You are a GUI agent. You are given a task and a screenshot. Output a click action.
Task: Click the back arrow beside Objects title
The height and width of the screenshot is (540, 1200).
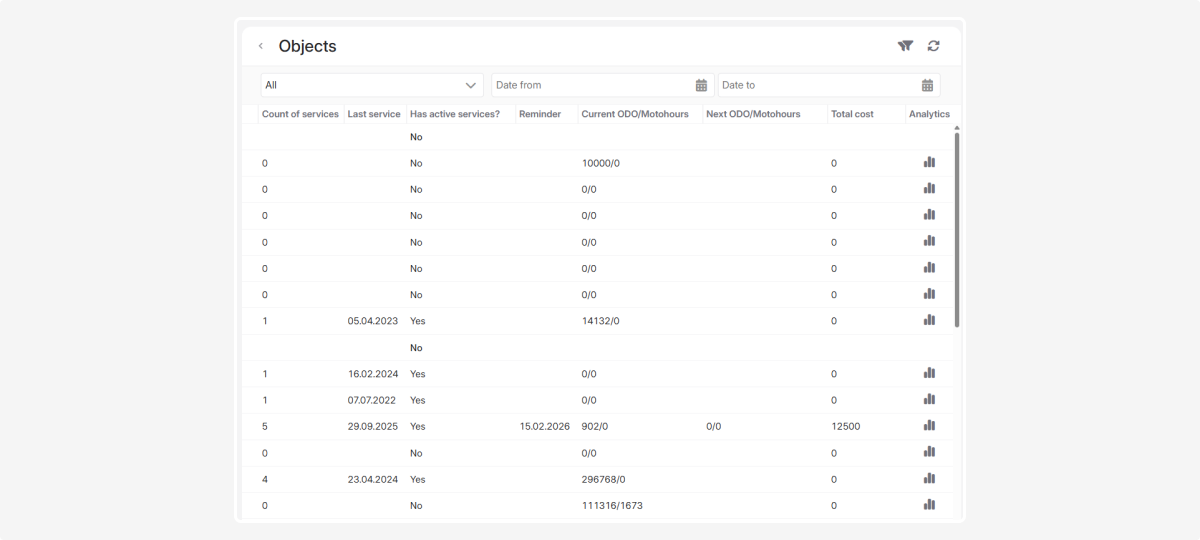tap(261, 46)
